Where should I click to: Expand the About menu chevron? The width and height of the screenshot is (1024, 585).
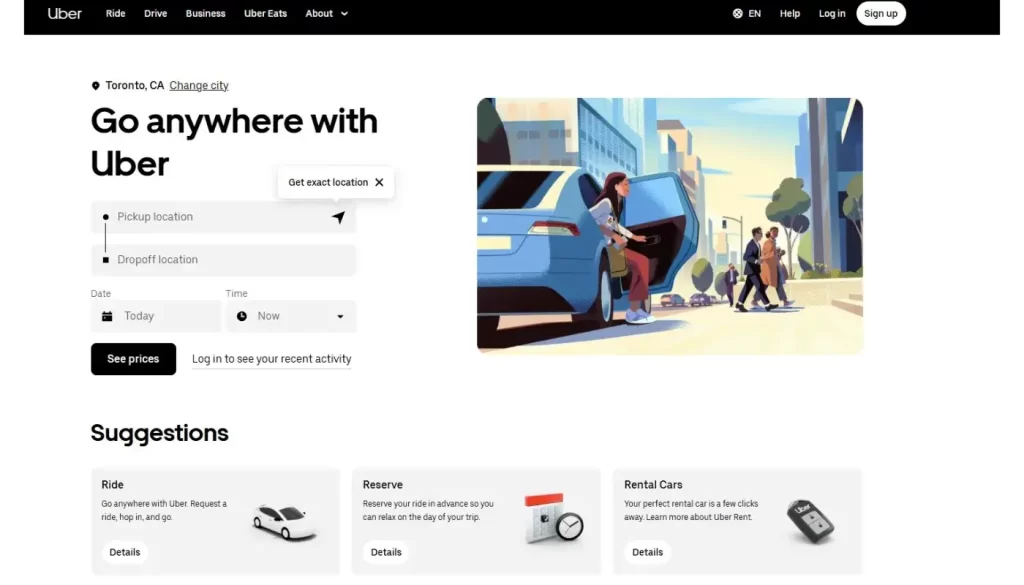pos(345,14)
